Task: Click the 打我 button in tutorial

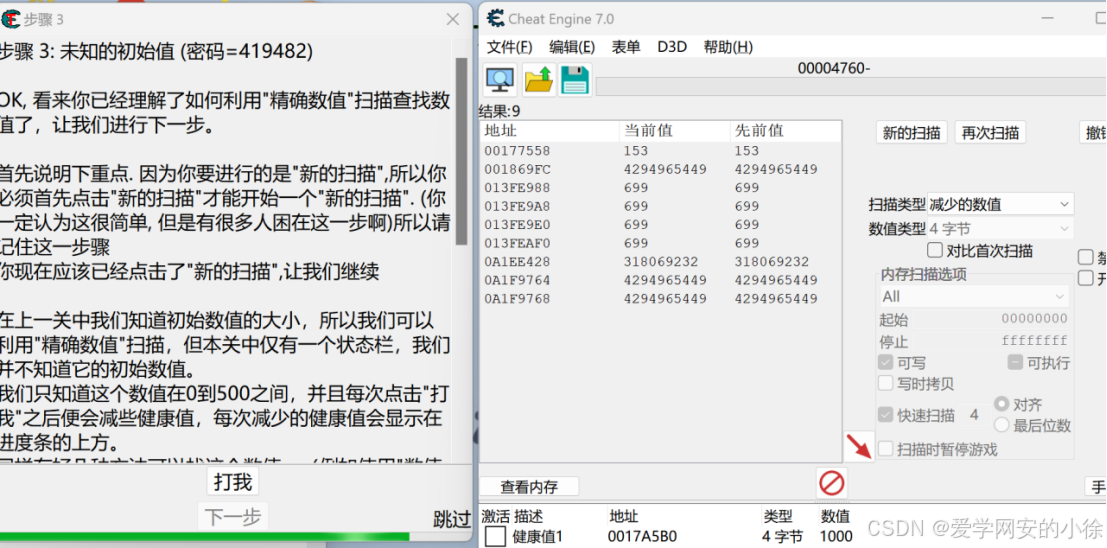Action: click(233, 482)
